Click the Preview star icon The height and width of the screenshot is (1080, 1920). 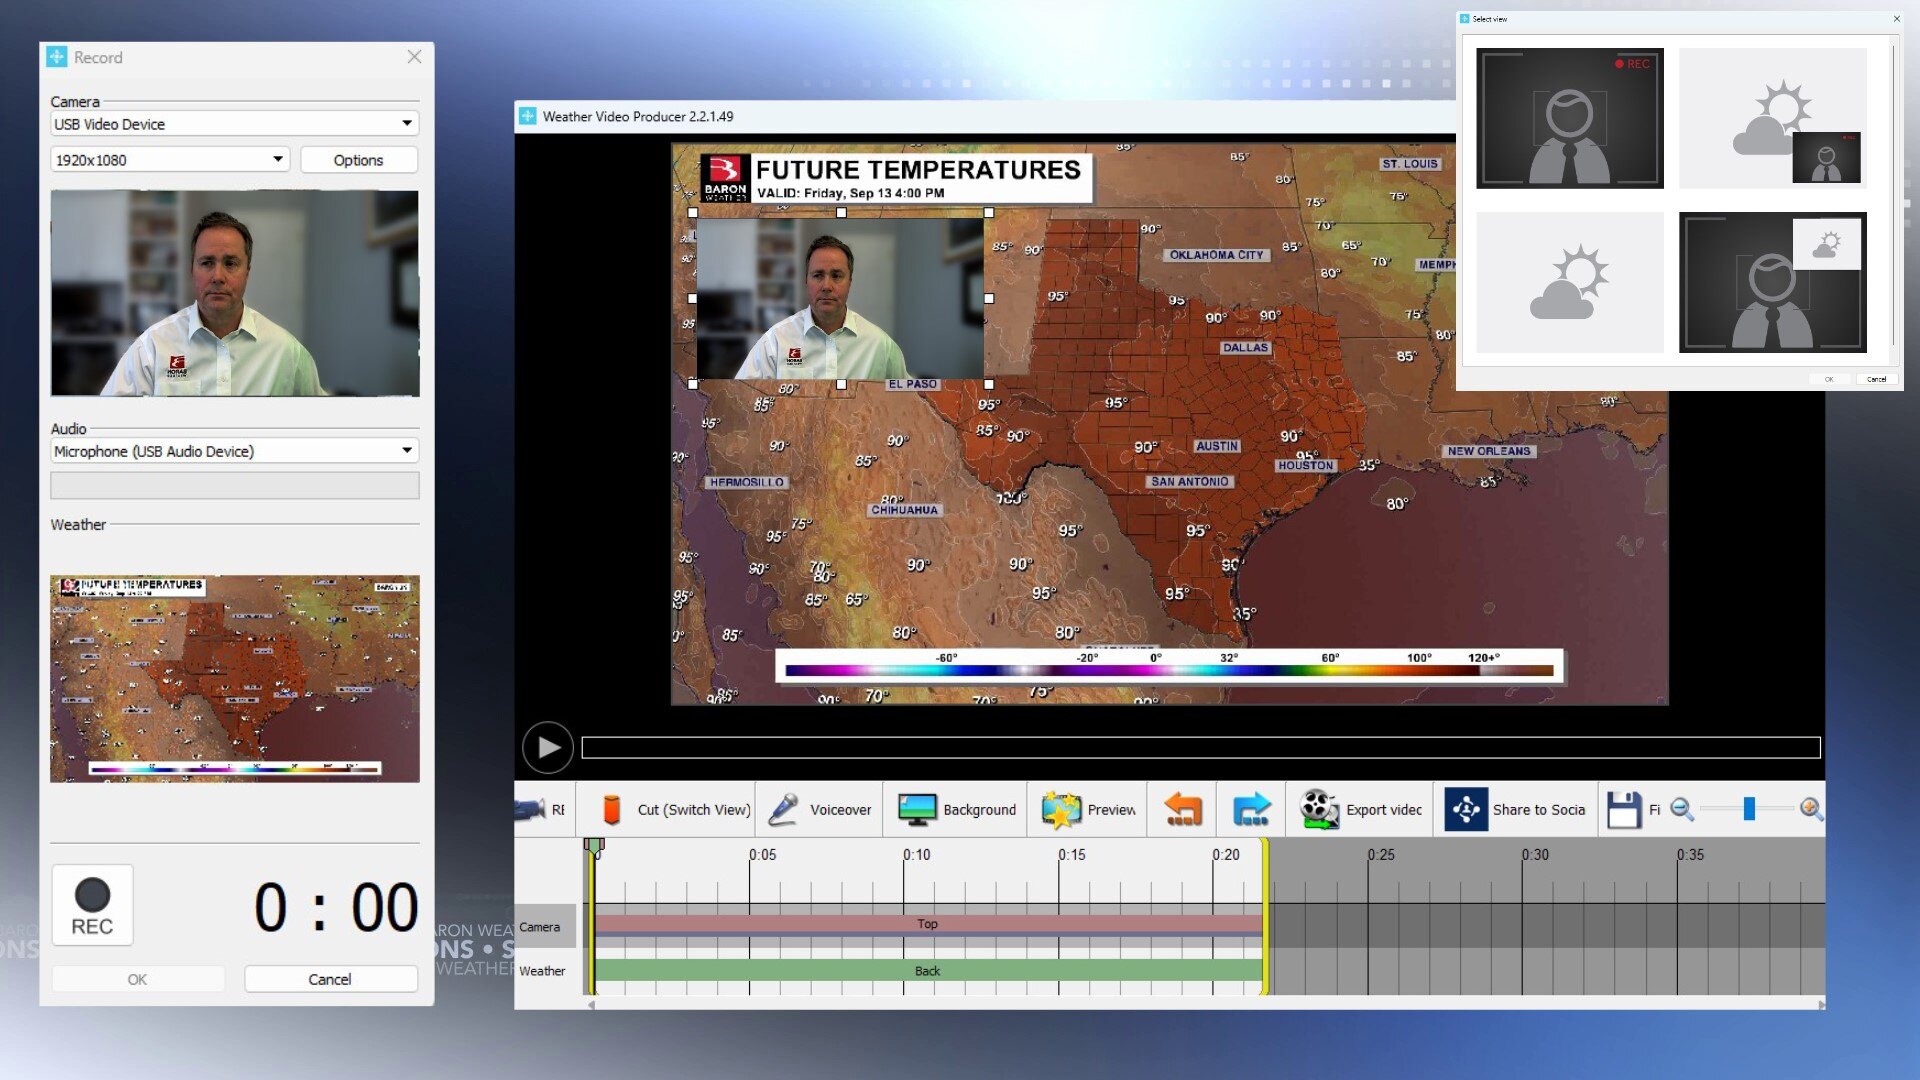point(1060,810)
